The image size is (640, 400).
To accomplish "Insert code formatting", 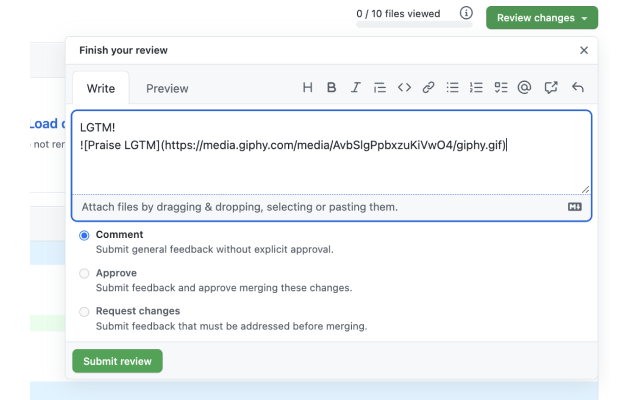I will pos(404,88).
